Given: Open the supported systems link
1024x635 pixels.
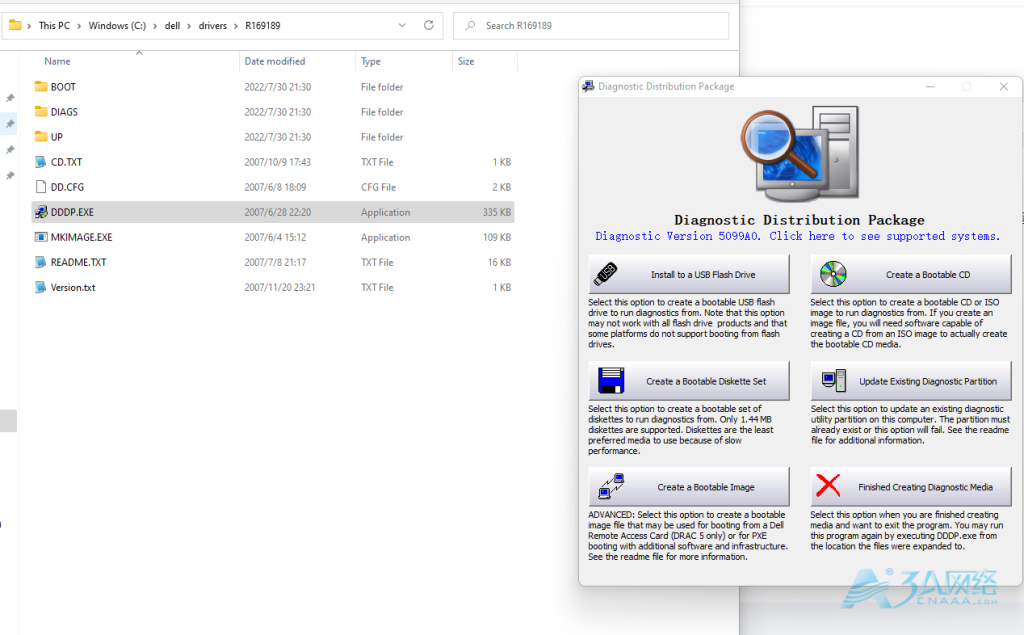Looking at the screenshot, I should point(797,236).
